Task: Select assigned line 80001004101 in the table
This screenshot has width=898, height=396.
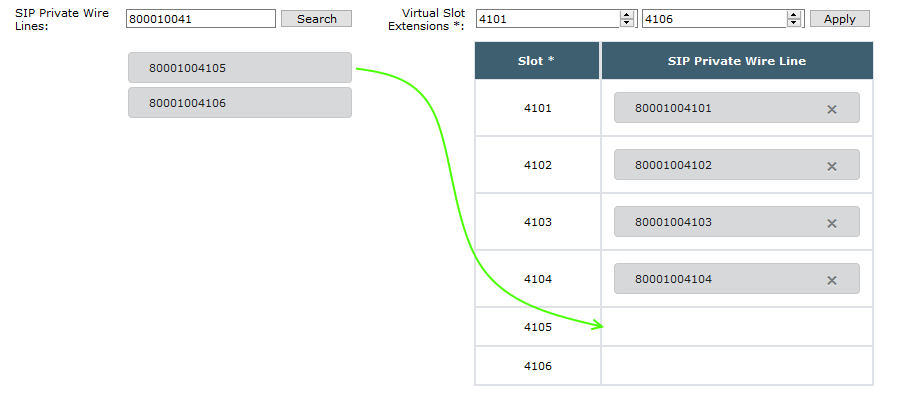Action: [x=736, y=108]
